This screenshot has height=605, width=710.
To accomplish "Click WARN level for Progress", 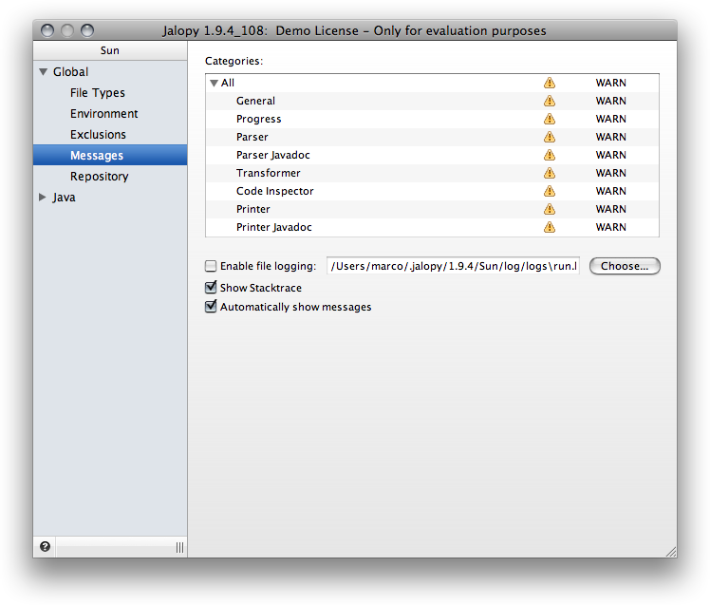I will 611,119.
